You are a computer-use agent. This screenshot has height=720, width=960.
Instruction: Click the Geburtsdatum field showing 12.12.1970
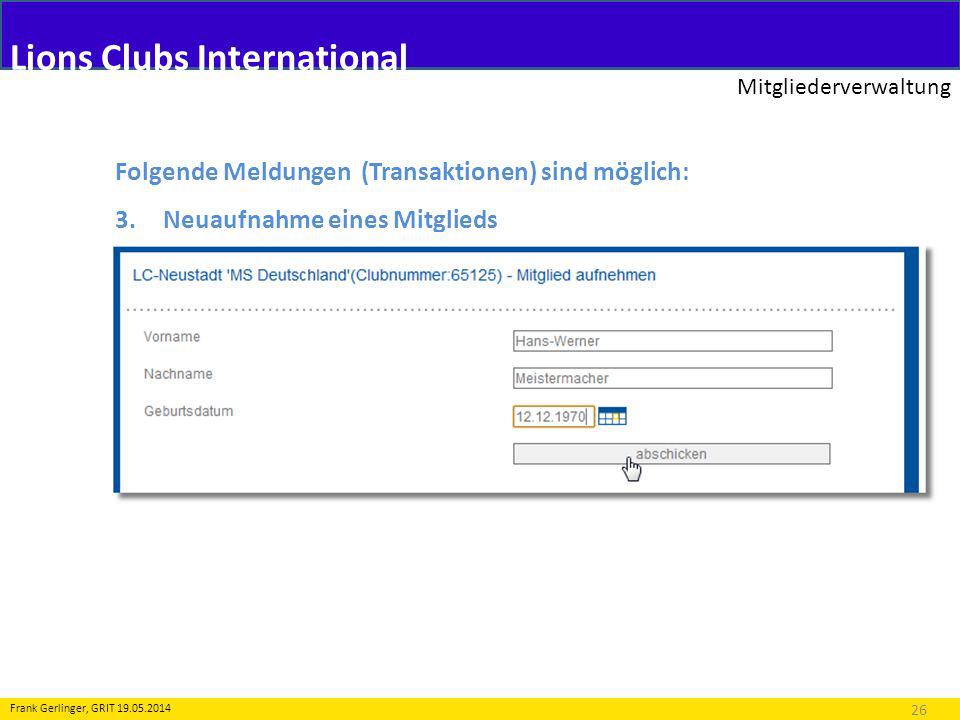pos(553,416)
